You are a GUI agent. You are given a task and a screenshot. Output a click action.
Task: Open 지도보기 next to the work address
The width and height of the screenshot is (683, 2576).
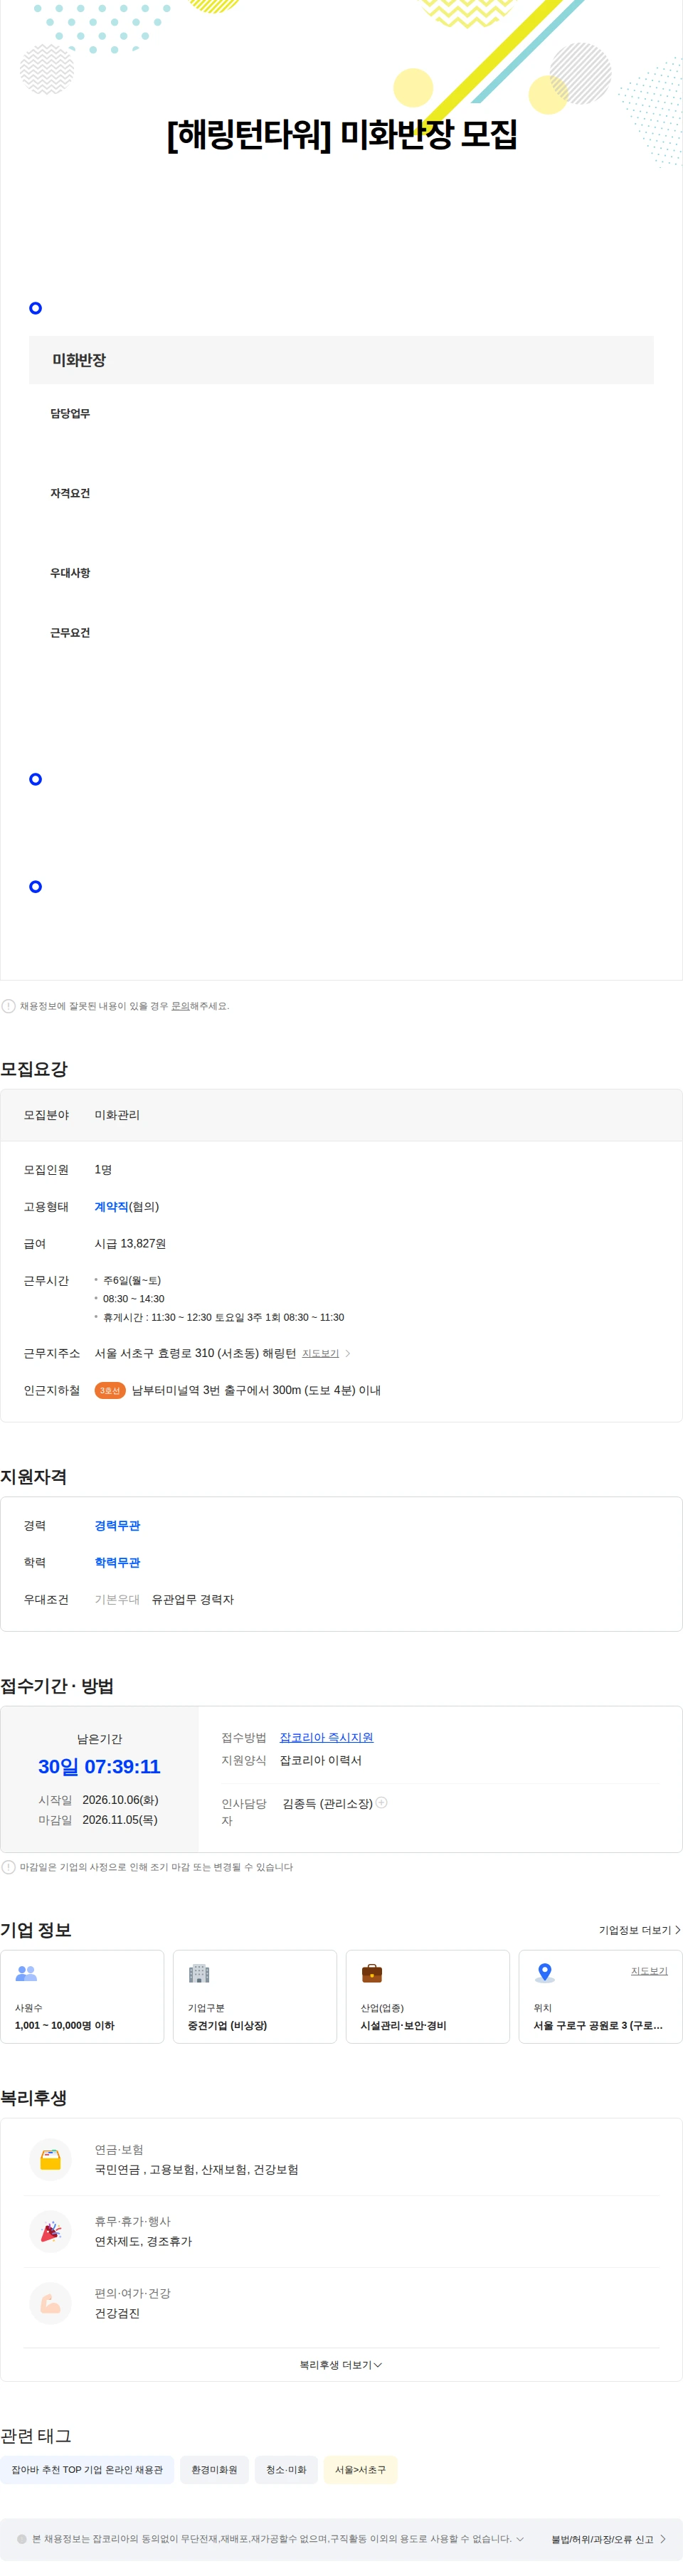click(x=326, y=1353)
